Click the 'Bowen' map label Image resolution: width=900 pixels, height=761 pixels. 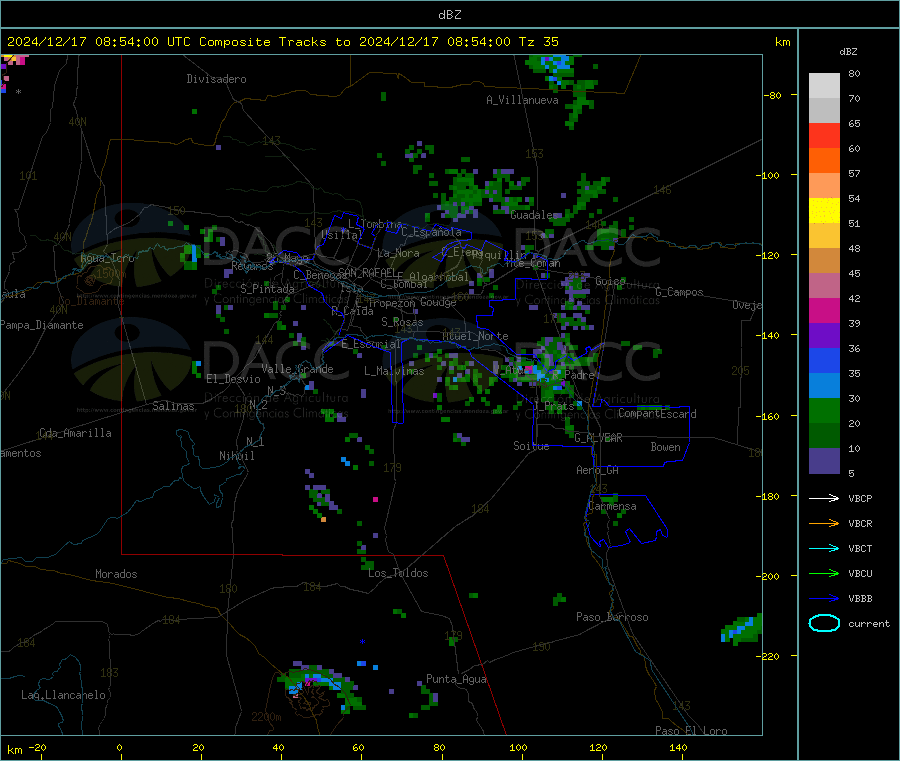tap(665, 447)
